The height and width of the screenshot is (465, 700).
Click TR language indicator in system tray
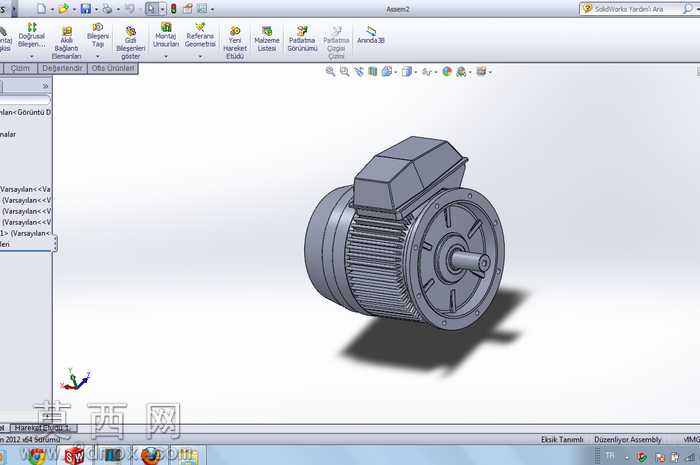click(609, 456)
